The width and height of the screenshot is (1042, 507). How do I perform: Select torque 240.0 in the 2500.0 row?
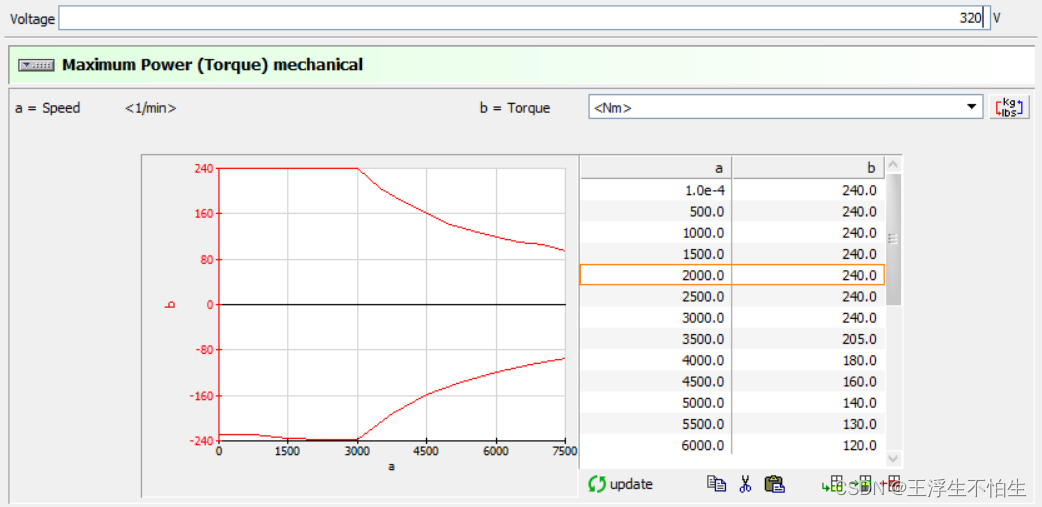coord(809,296)
